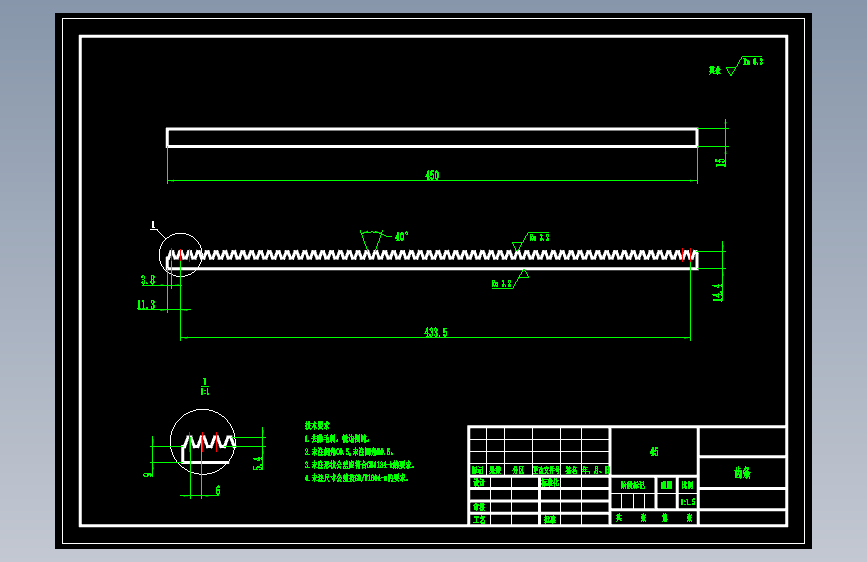
Task: Click the 工艺 row label
Action: [x=479, y=520]
